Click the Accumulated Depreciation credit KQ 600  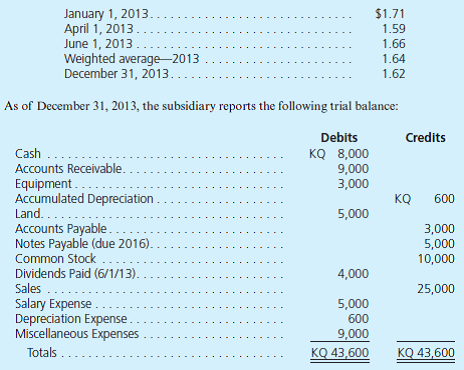tap(425, 199)
